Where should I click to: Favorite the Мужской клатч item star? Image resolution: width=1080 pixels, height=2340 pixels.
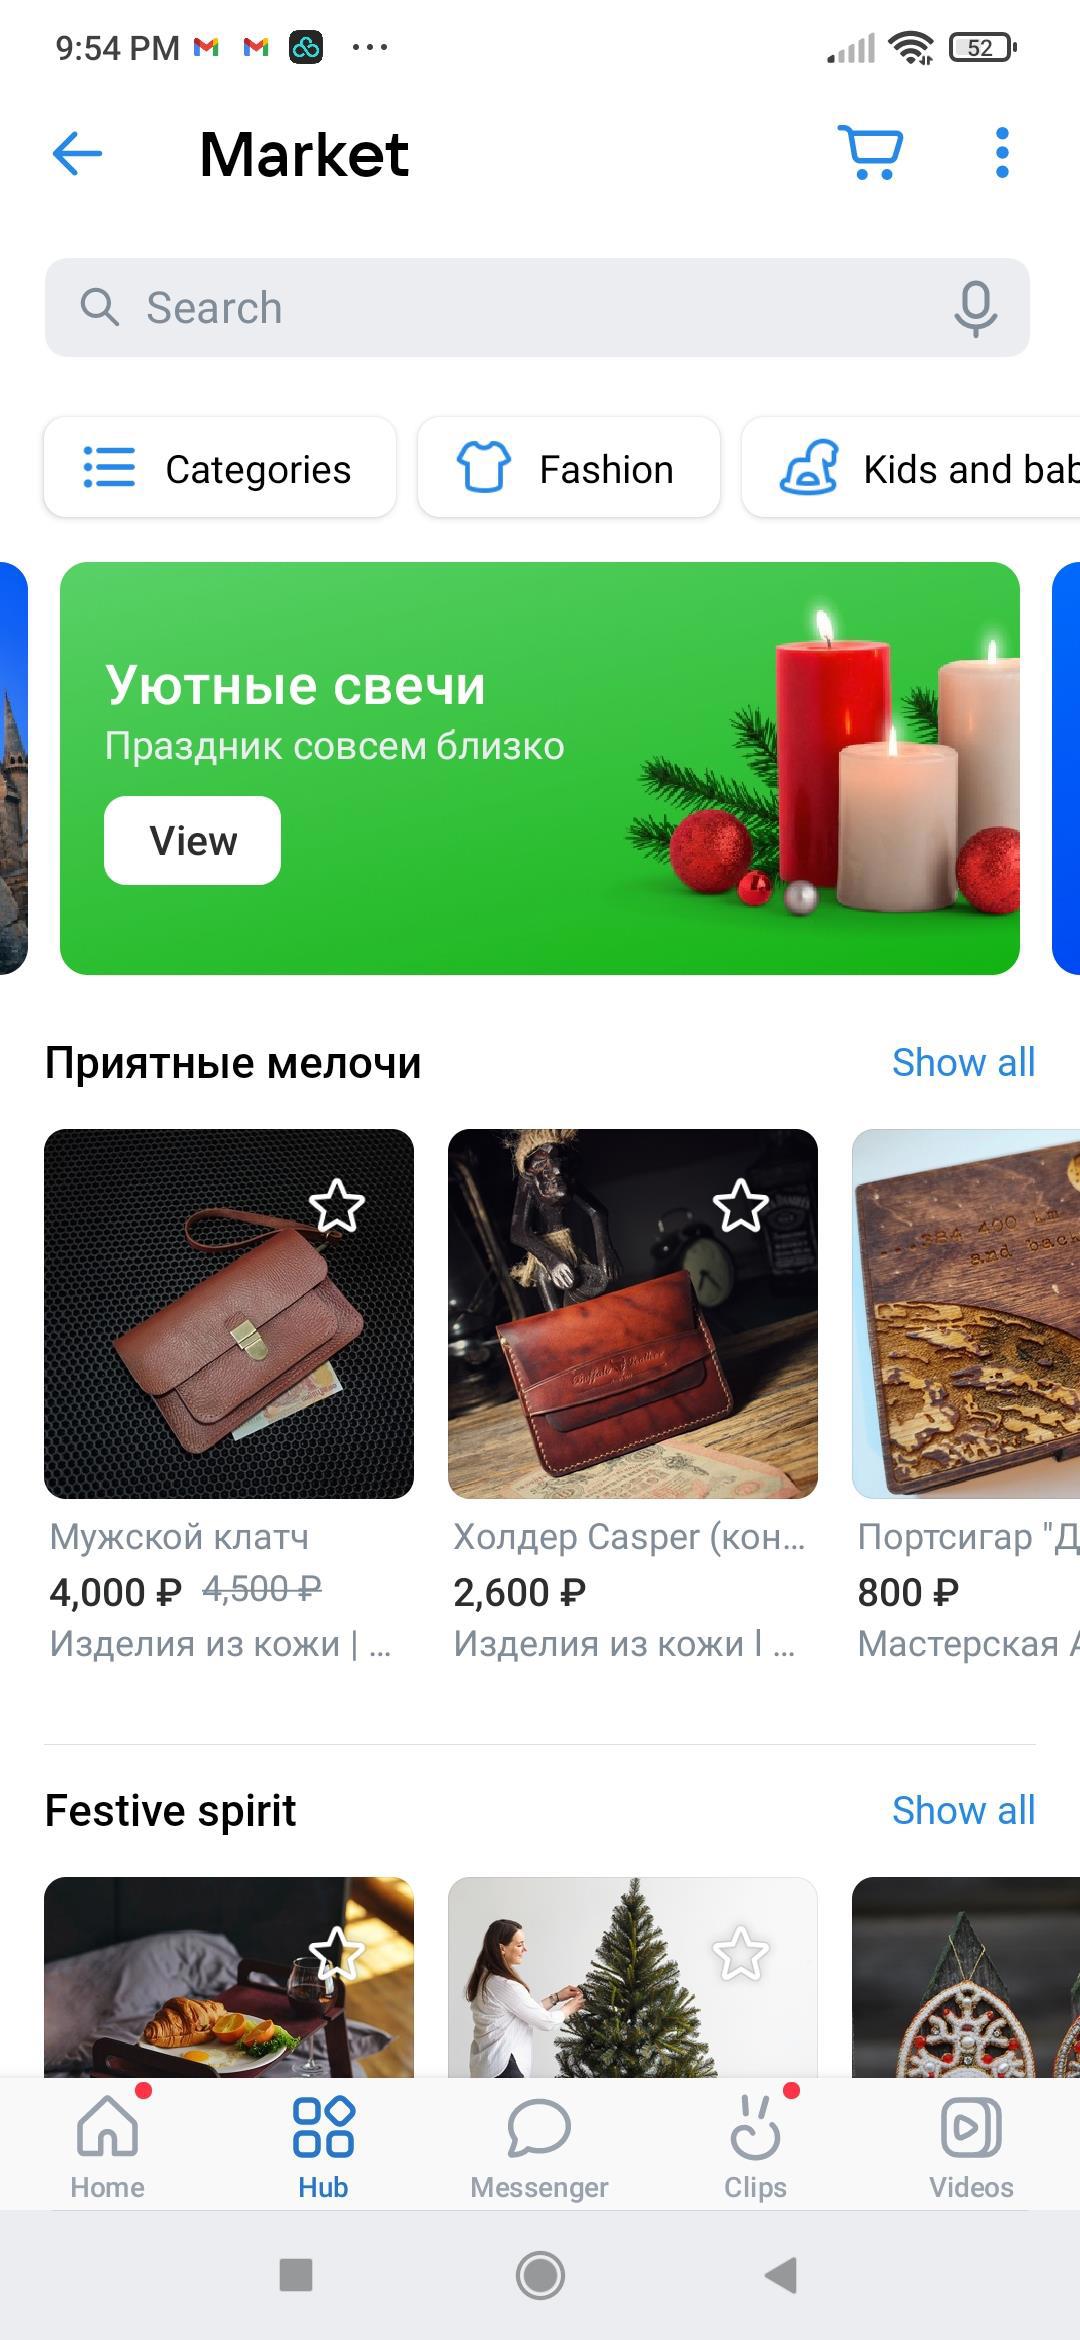tap(338, 1206)
